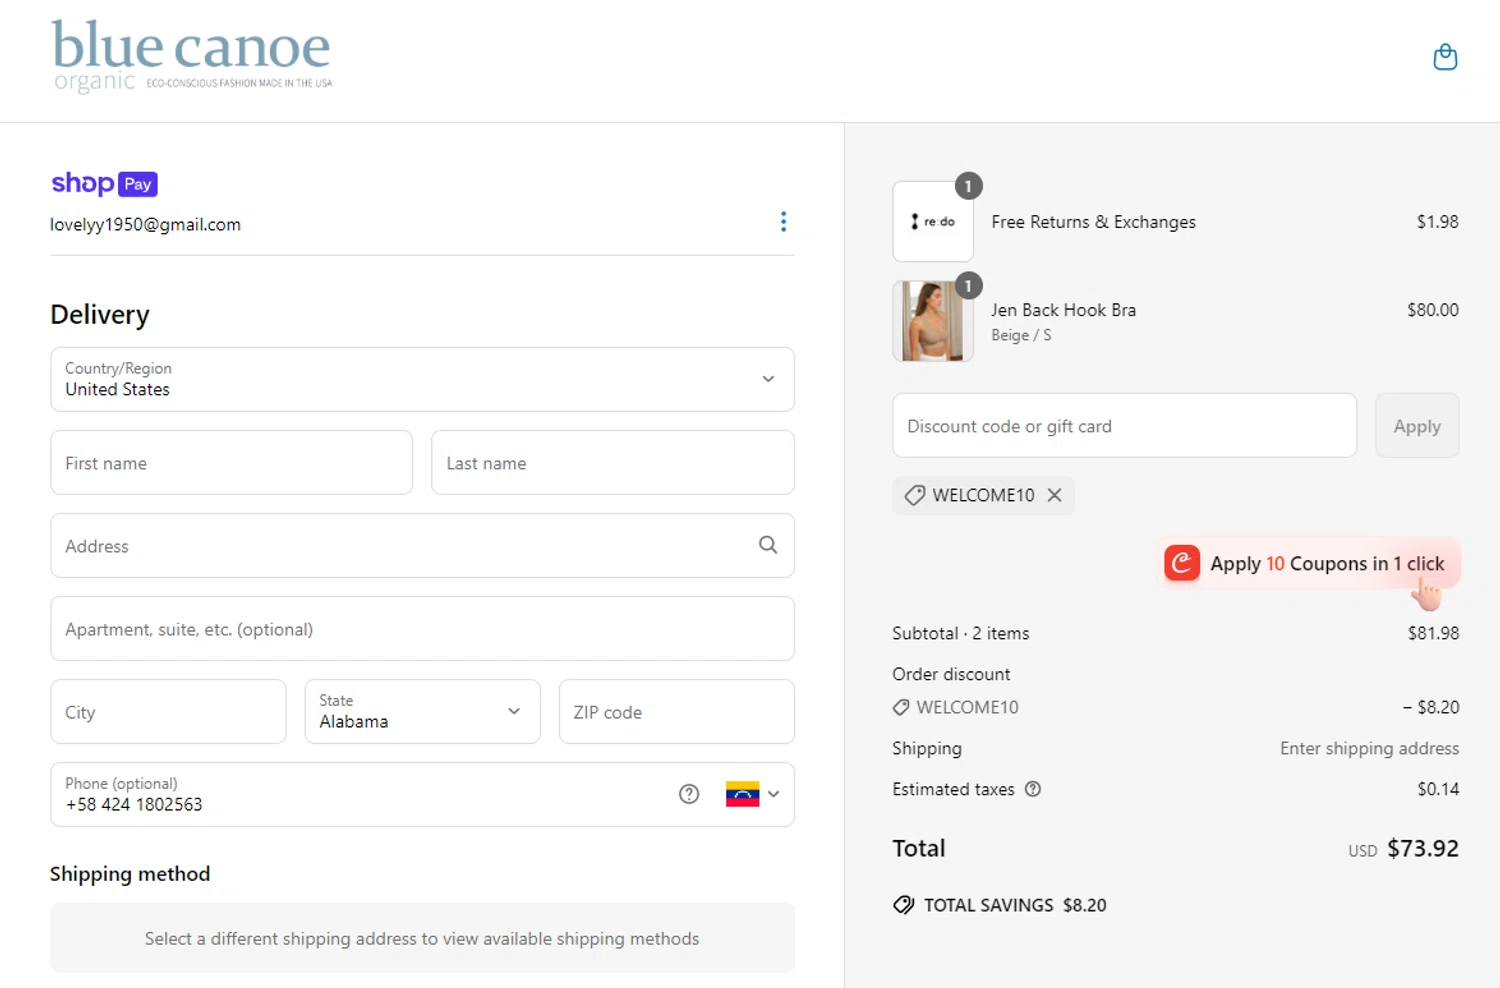Screen dimensions: 1500x988
Task: Click the Enter shipping address text
Action: point(1369,748)
